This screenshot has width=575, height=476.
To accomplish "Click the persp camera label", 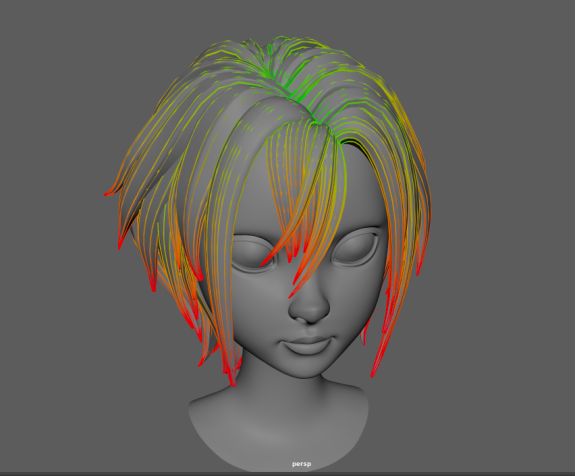I will [x=301, y=464].
